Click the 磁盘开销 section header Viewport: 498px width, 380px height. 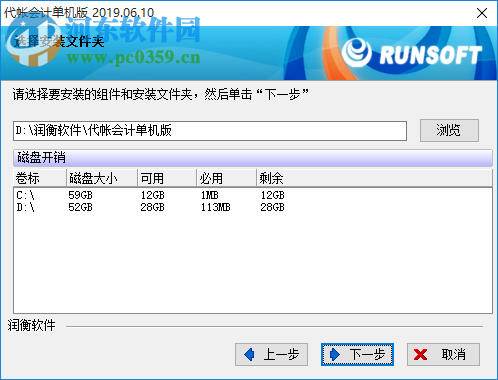pos(253,158)
